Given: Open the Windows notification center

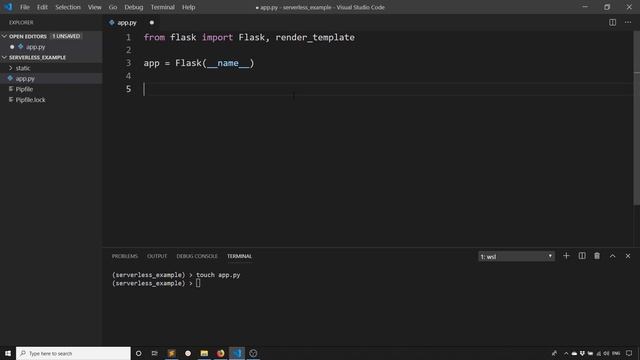Looking at the screenshot, I should pyautogui.click(x=629, y=353).
